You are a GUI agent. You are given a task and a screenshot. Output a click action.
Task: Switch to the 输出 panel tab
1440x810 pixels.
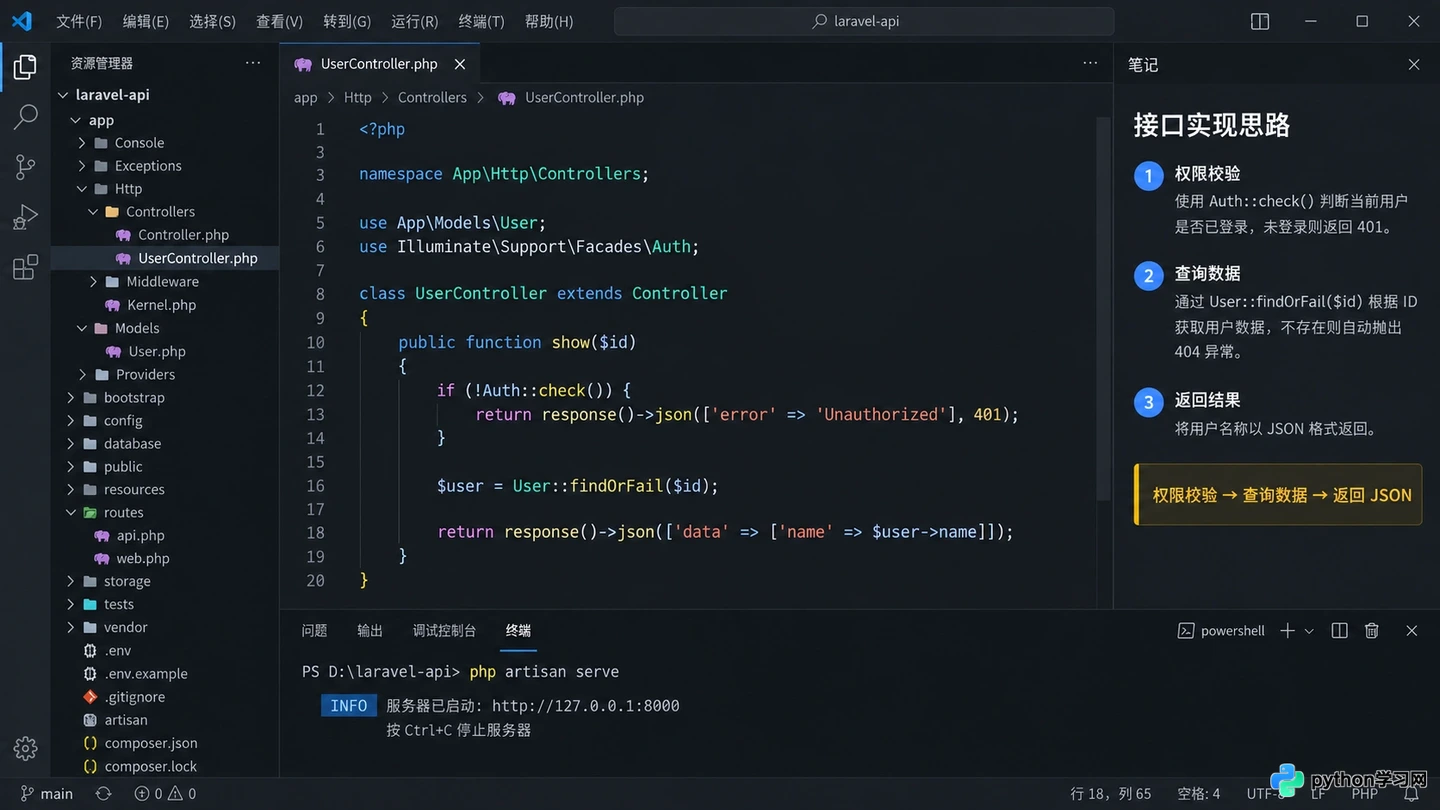click(370, 631)
